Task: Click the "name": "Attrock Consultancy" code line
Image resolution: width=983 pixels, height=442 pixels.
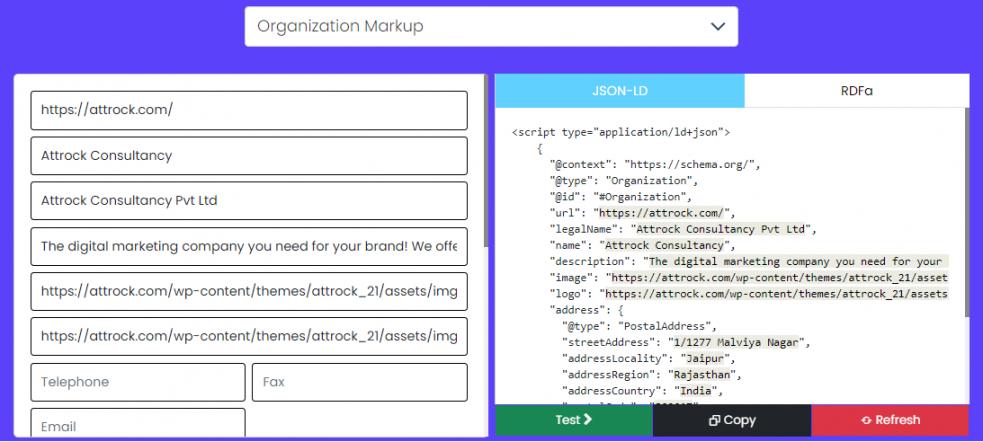Action: click(x=643, y=246)
